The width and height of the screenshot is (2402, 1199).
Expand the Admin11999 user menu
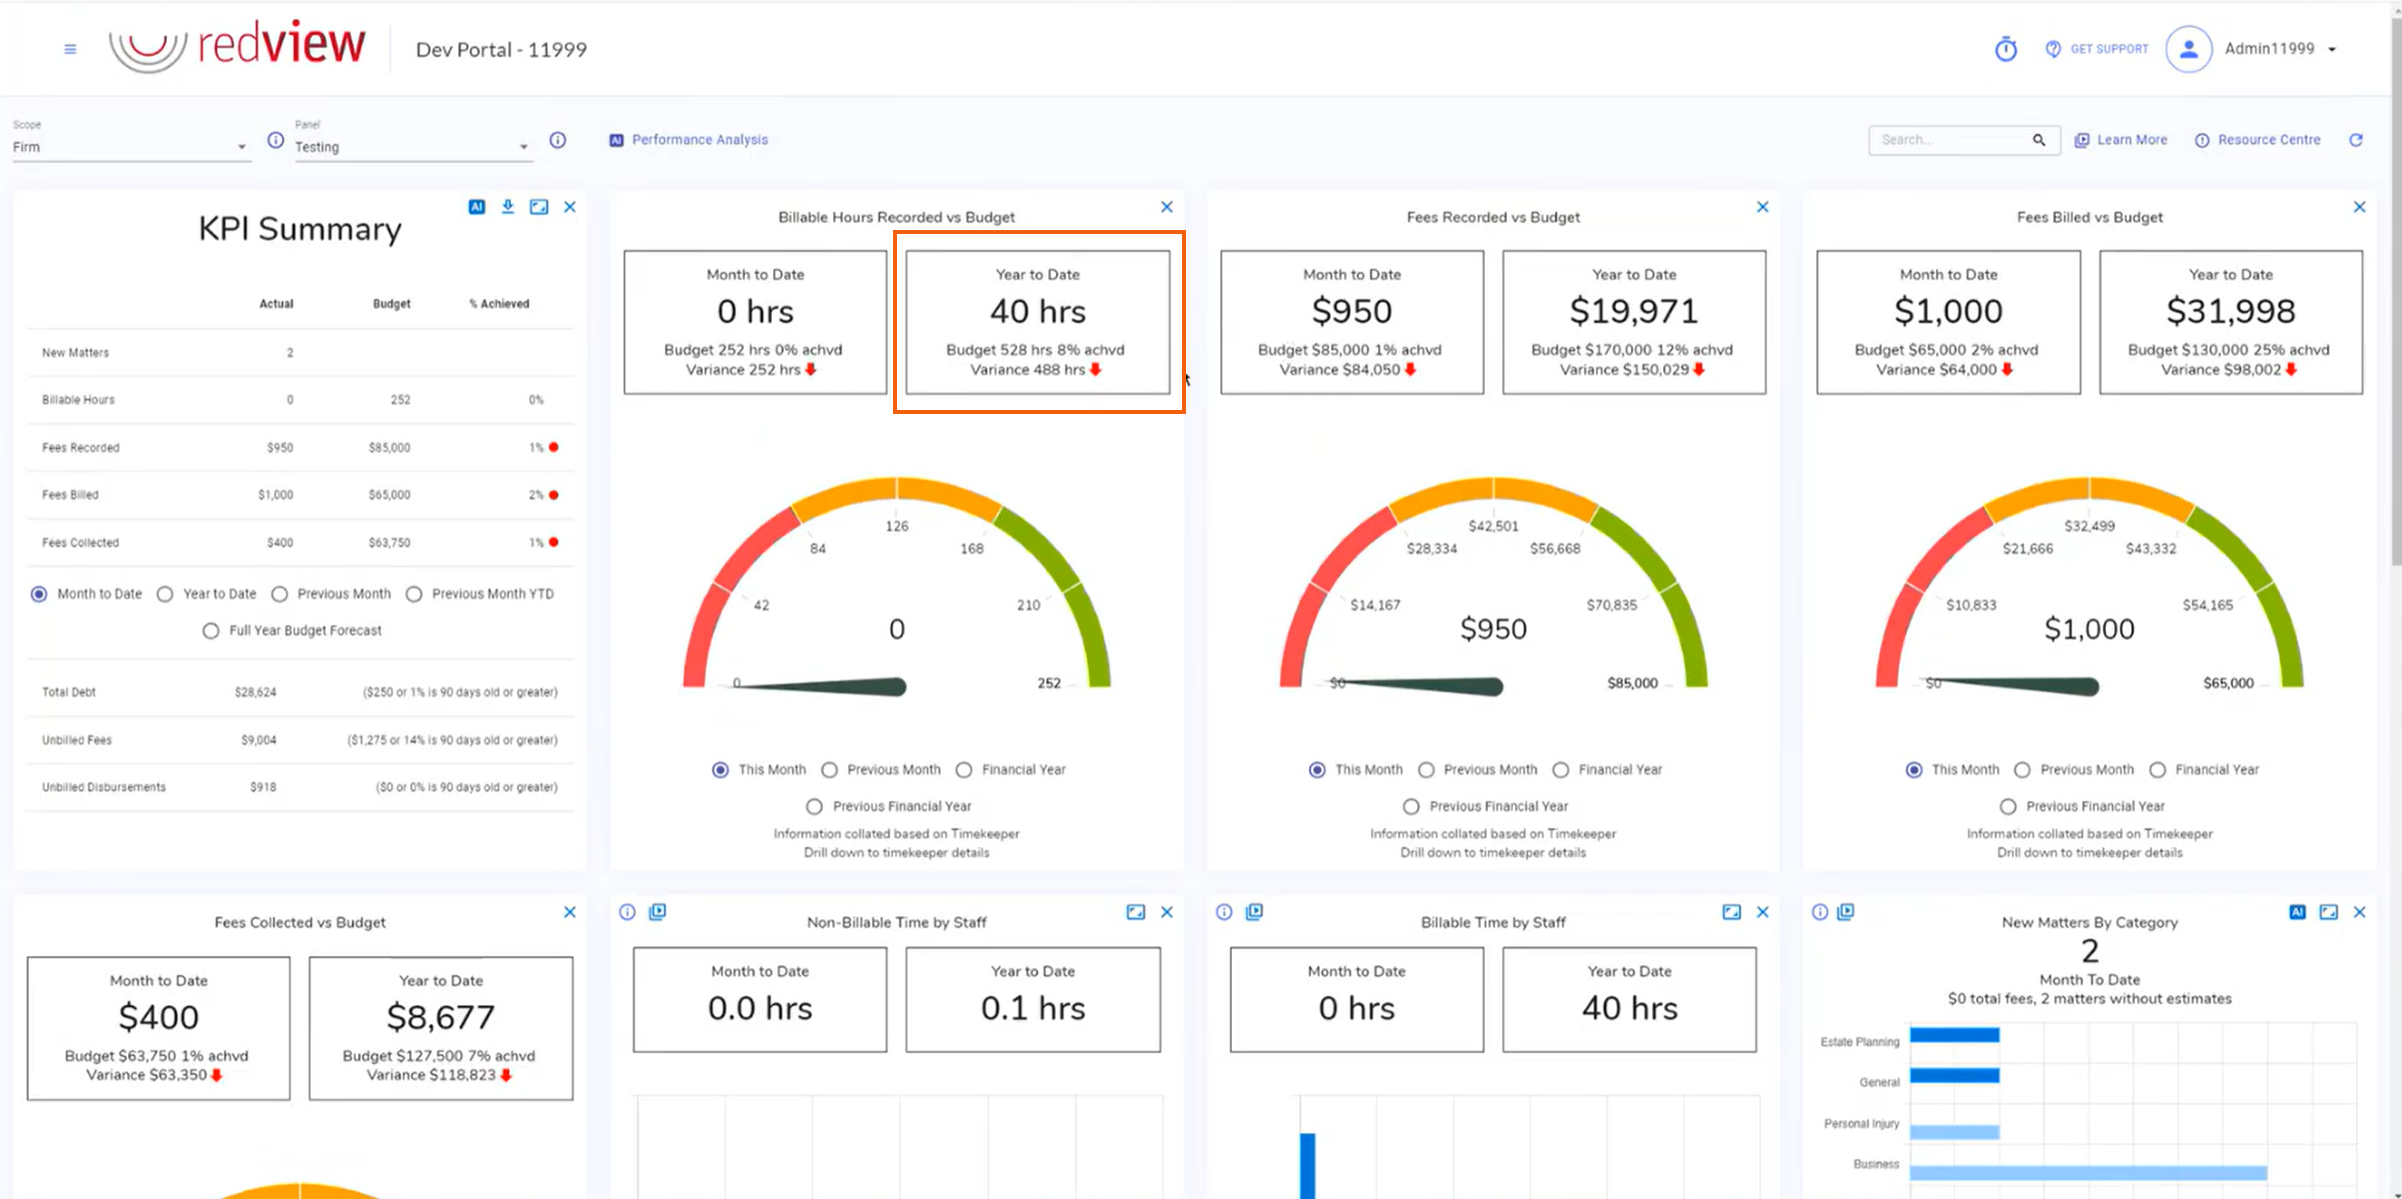click(2332, 49)
